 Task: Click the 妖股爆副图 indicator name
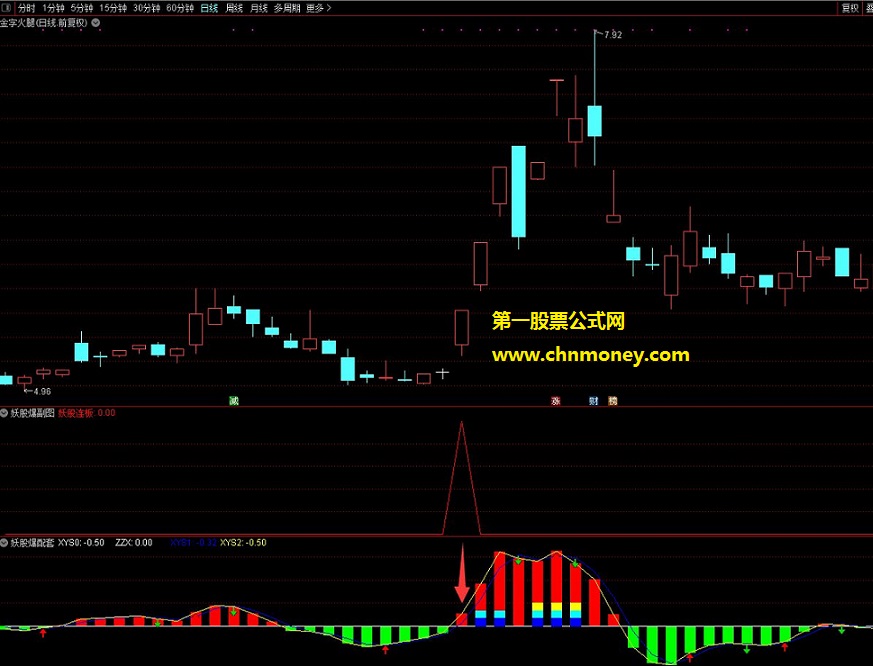tap(33, 413)
